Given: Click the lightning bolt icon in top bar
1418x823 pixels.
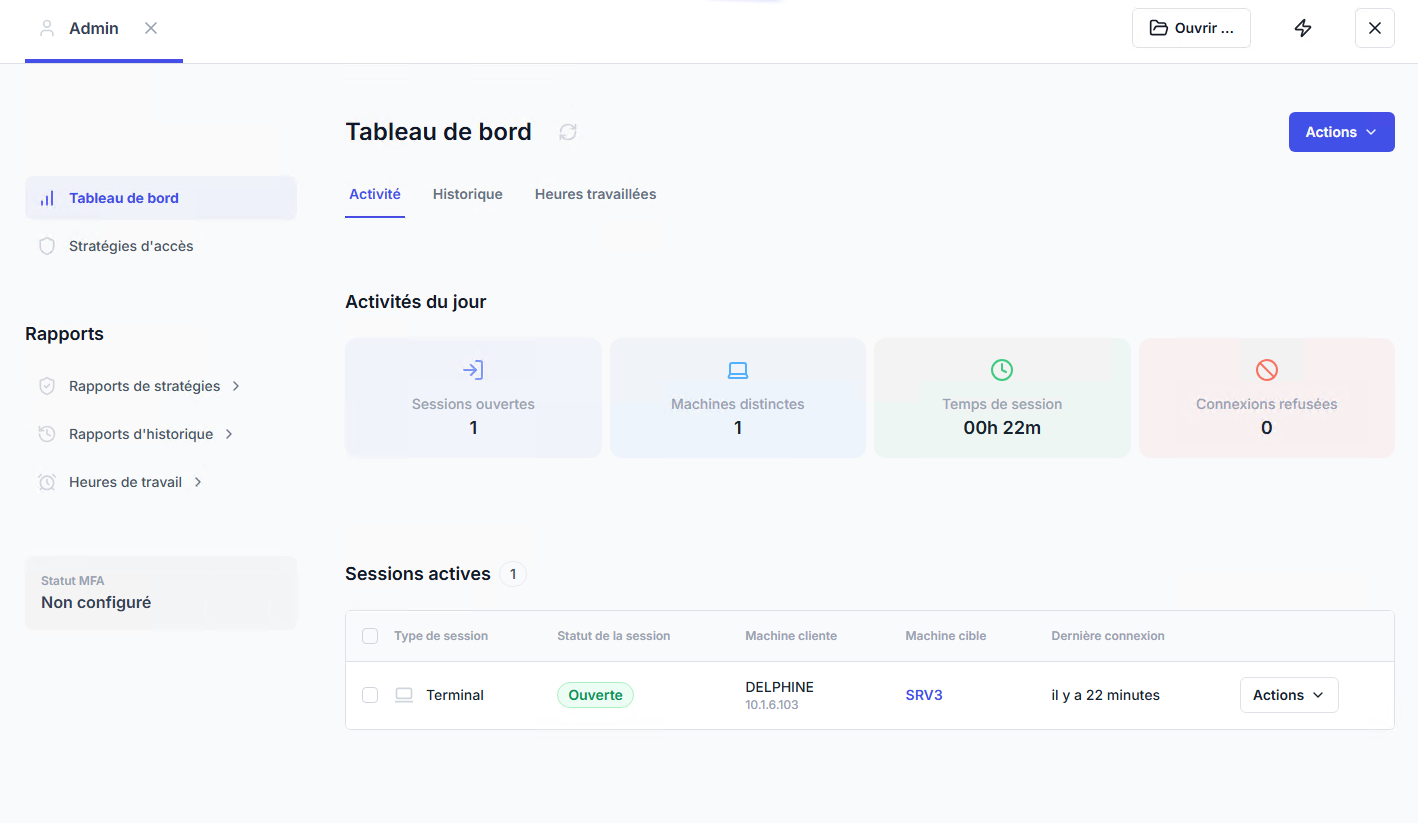Looking at the screenshot, I should coord(1303,28).
